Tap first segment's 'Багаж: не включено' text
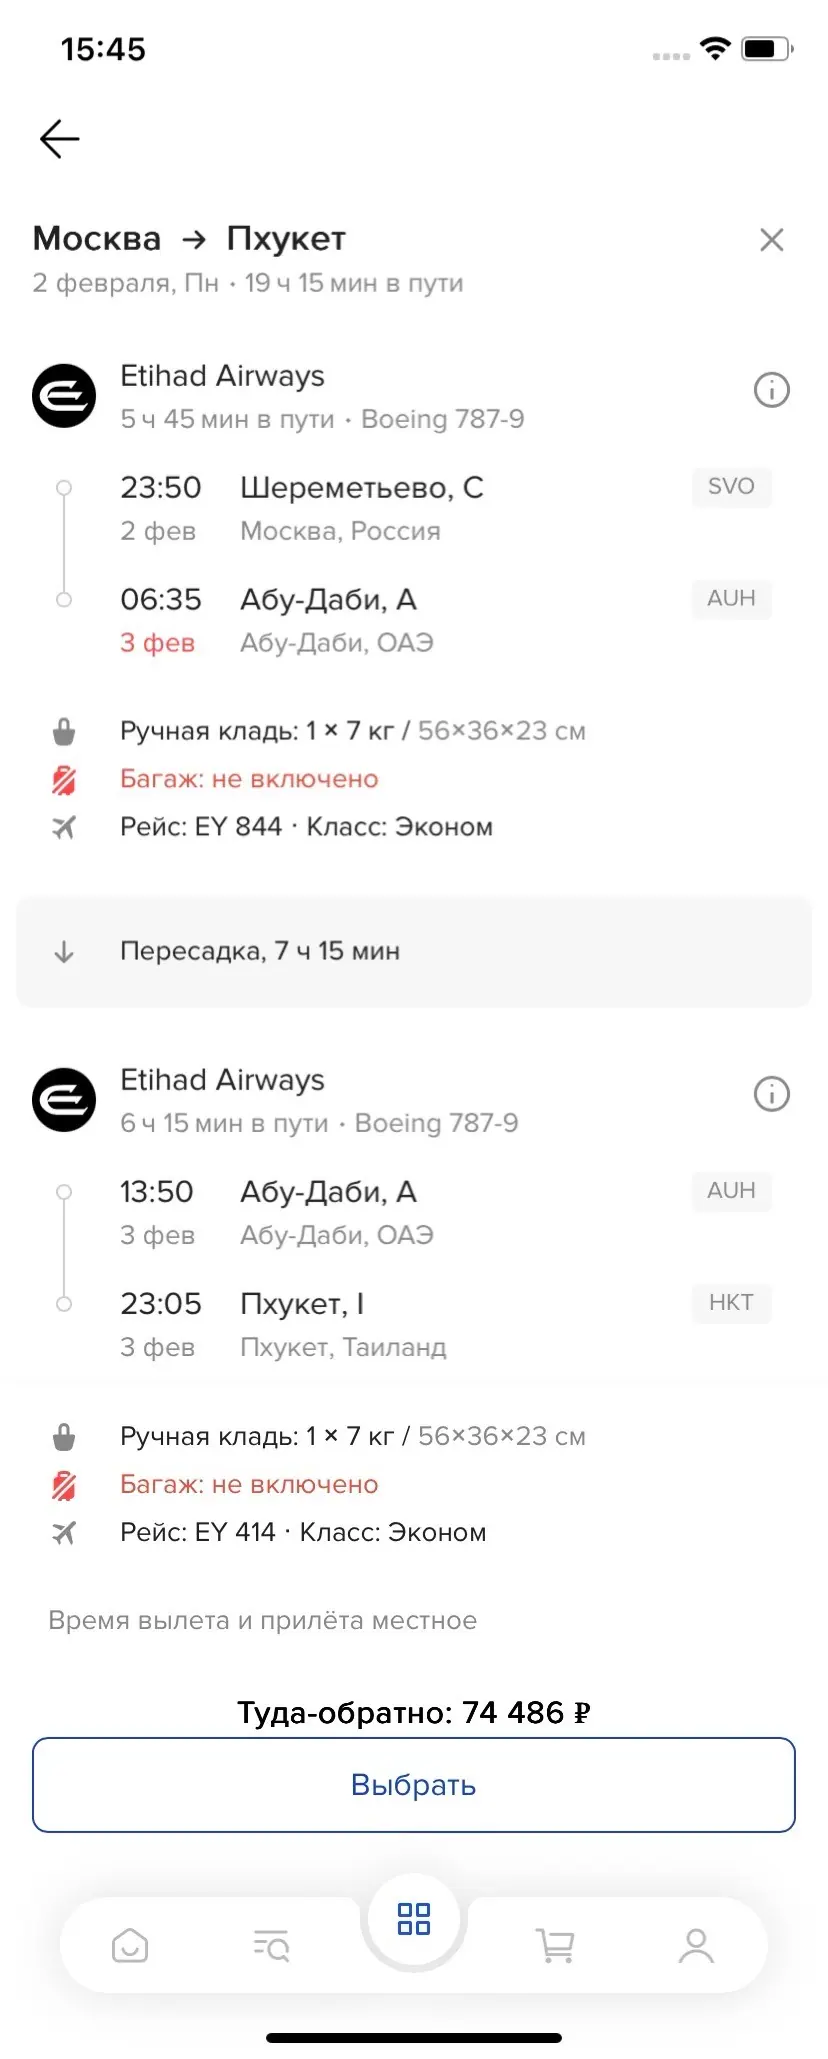 click(249, 779)
